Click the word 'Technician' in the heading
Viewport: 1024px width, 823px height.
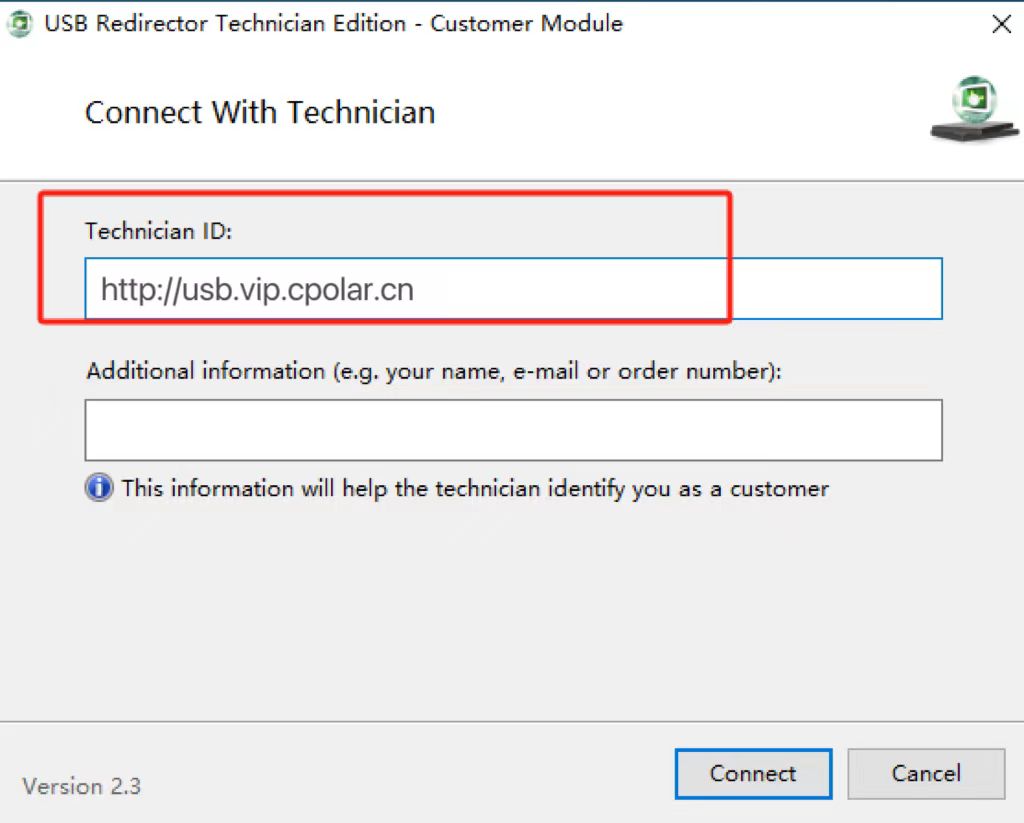coord(362,112)
